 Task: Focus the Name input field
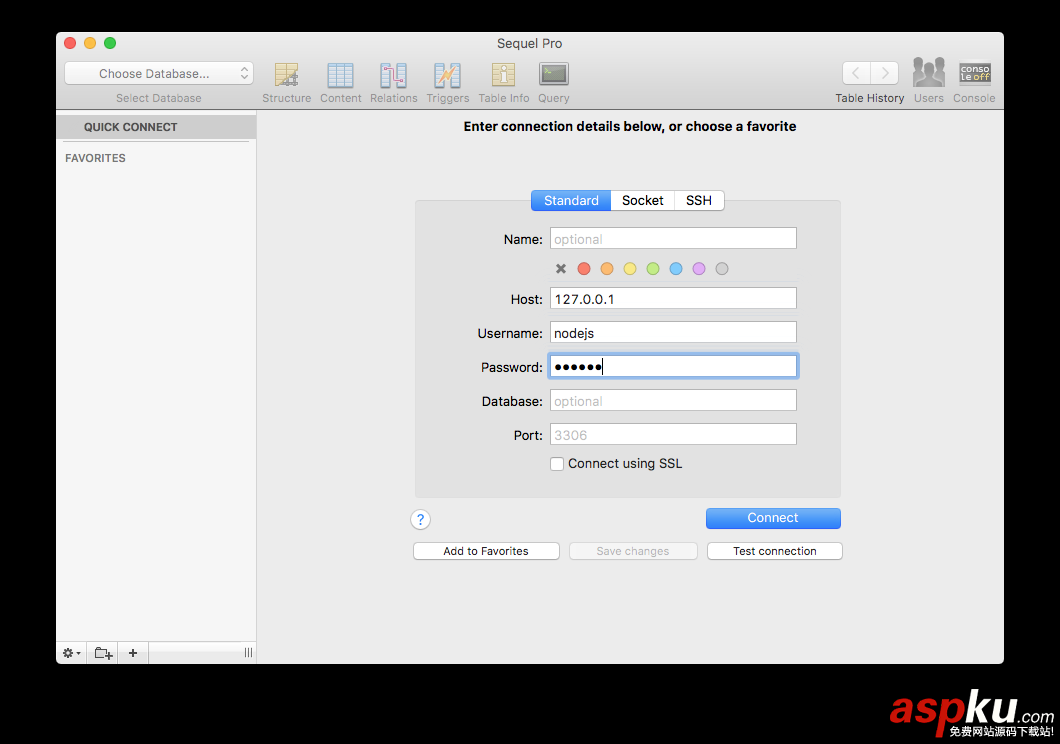coord(673,239)
